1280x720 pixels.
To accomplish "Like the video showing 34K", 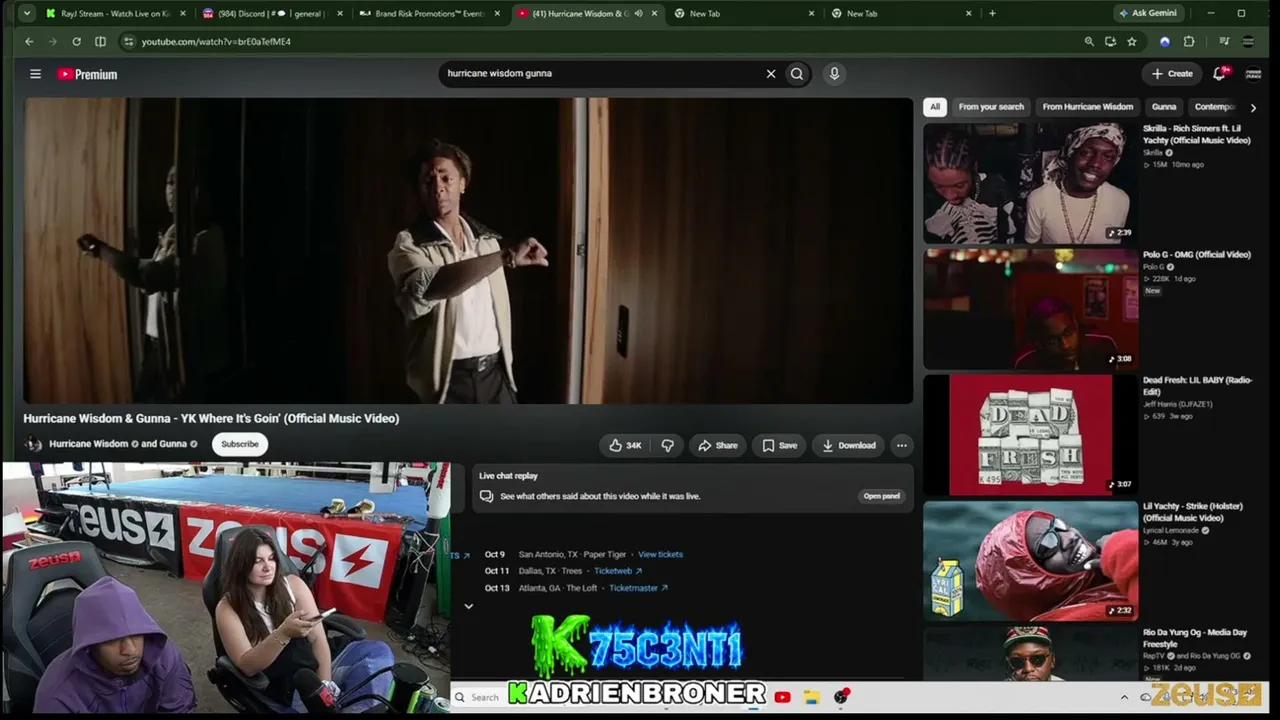I will pos(625,445).
